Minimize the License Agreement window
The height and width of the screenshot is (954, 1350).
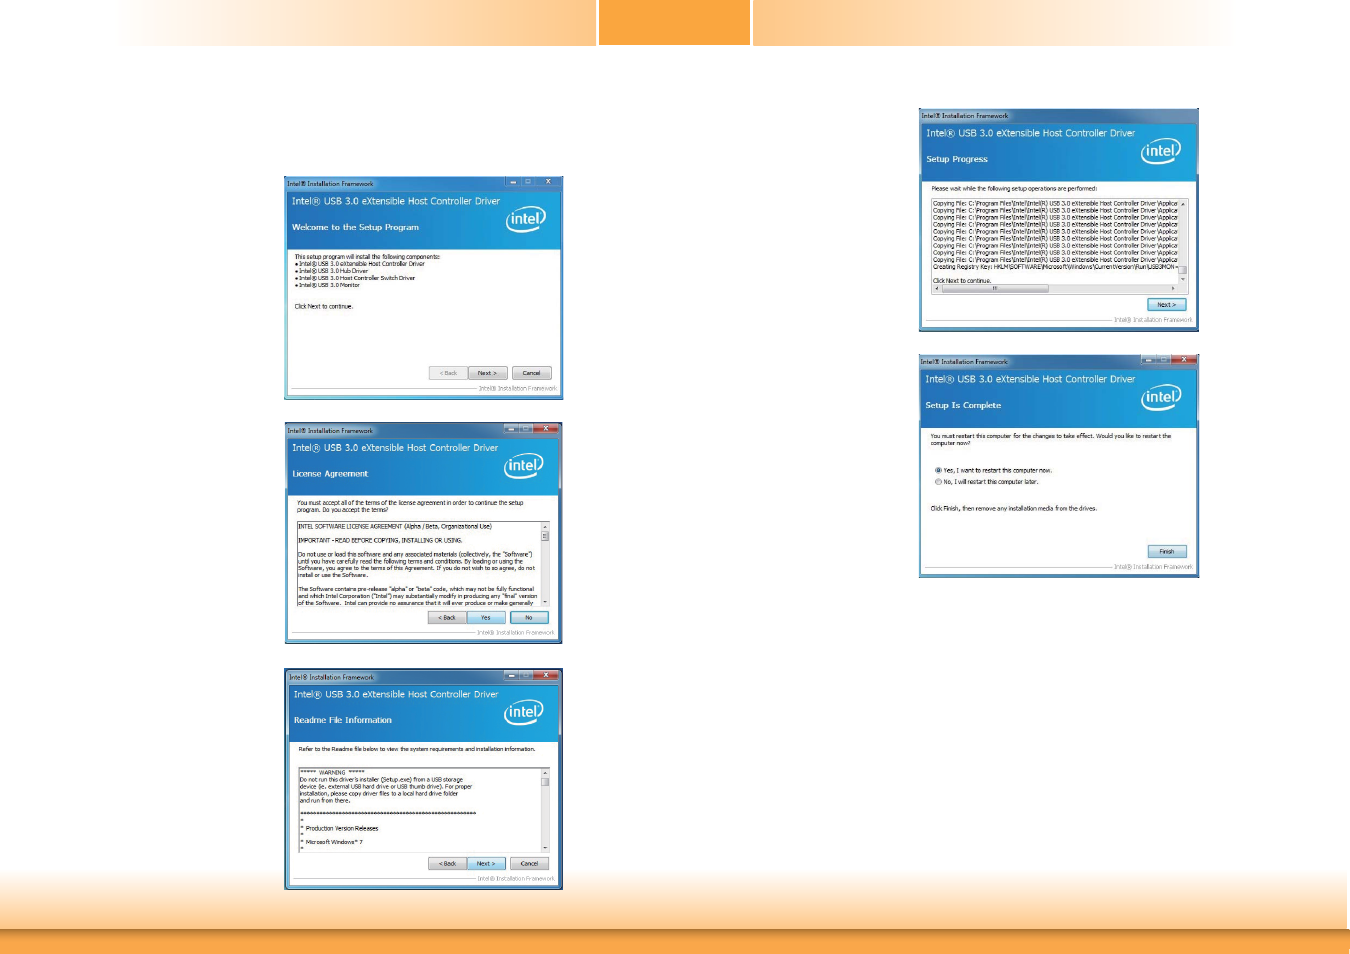(x=511, y=428)
